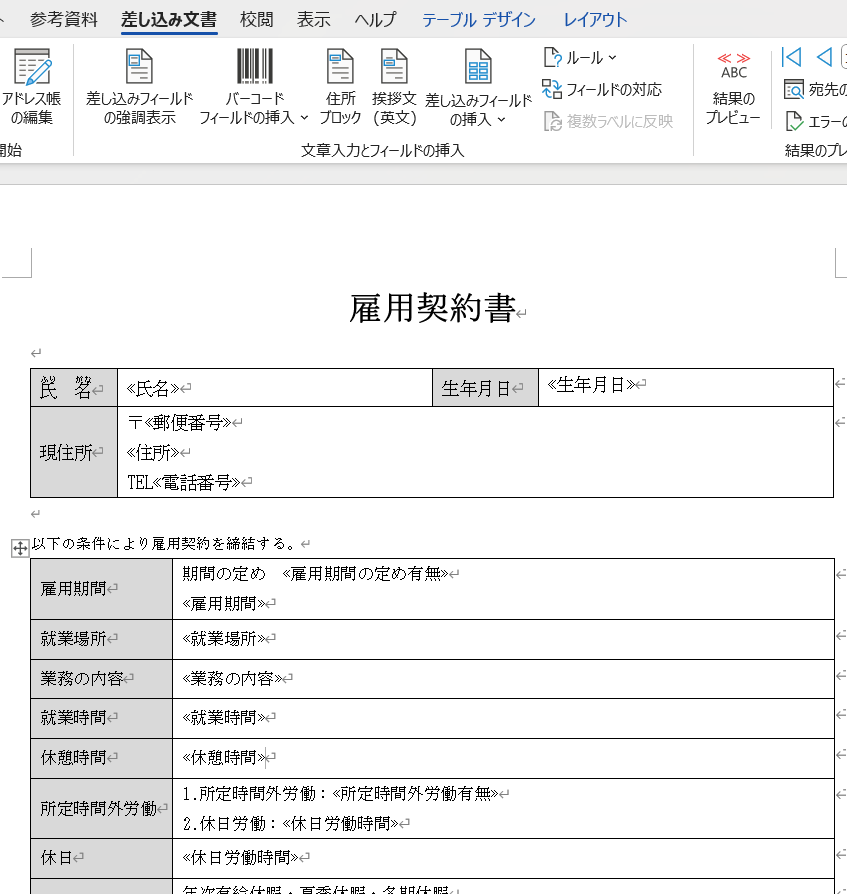The width and height of the screenshot is (847, 894).
Task: Click the «郵便番号» merge field
Action: [x=188, y=422]
